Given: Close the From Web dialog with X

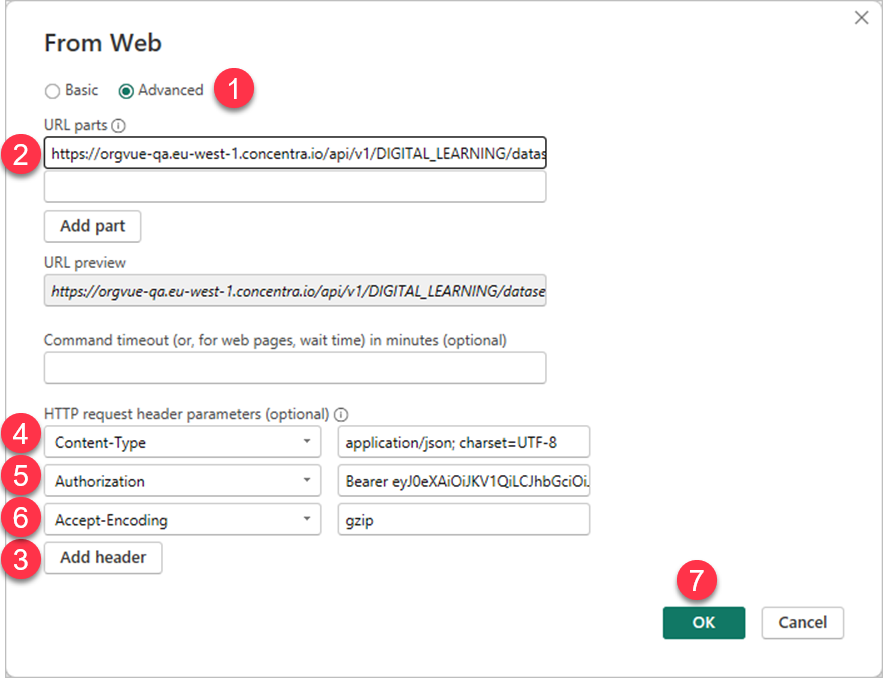Looking at the screenshot, I should click(x=860, y=18).
